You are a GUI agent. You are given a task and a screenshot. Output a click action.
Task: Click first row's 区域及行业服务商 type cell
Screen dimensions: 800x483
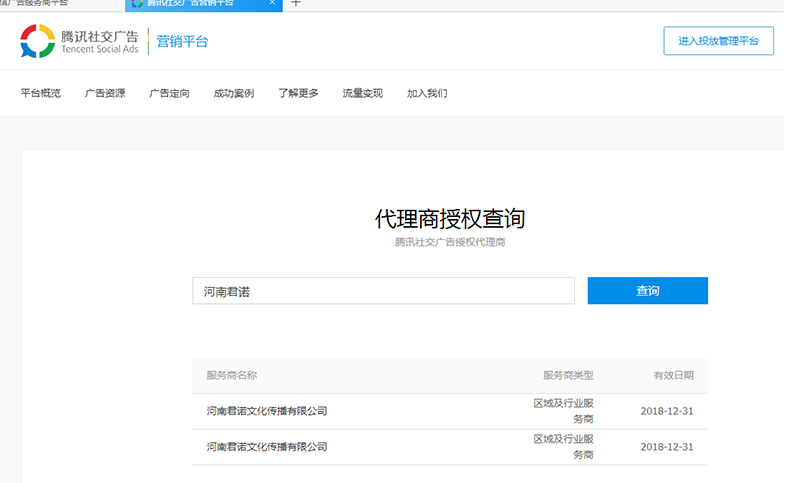pos(564,411)
